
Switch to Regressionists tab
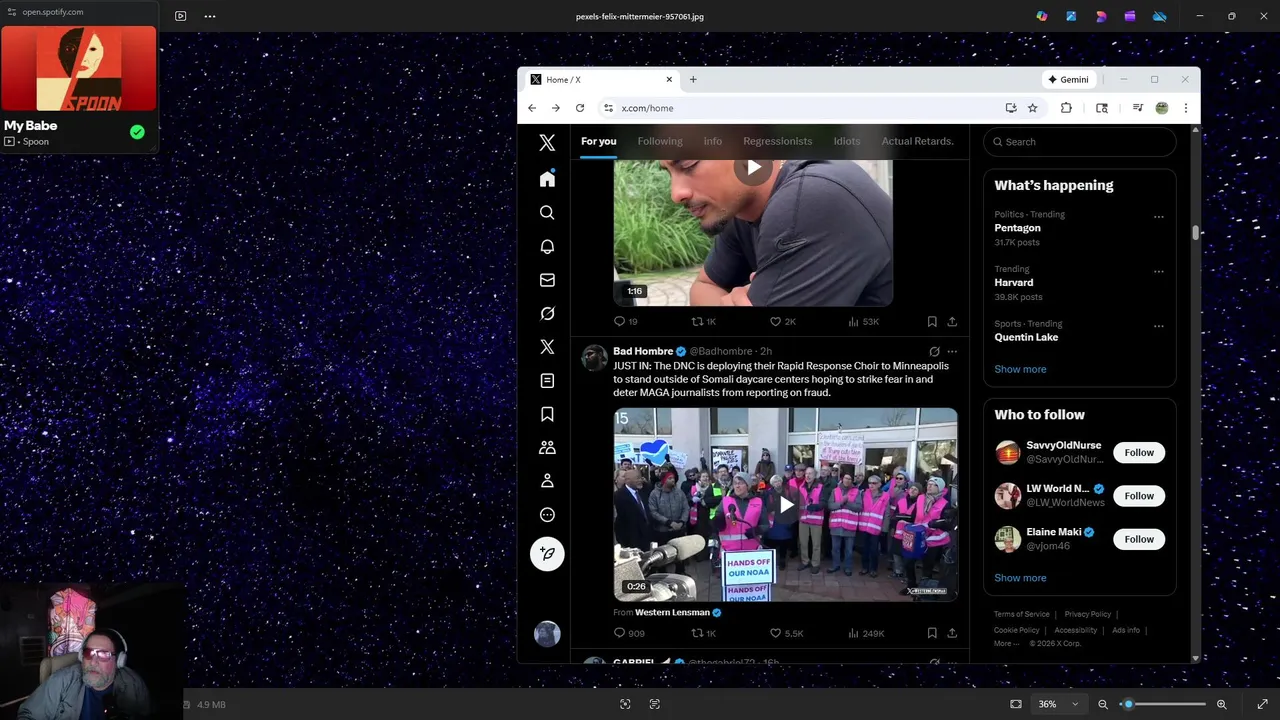[x=778, y=141]
